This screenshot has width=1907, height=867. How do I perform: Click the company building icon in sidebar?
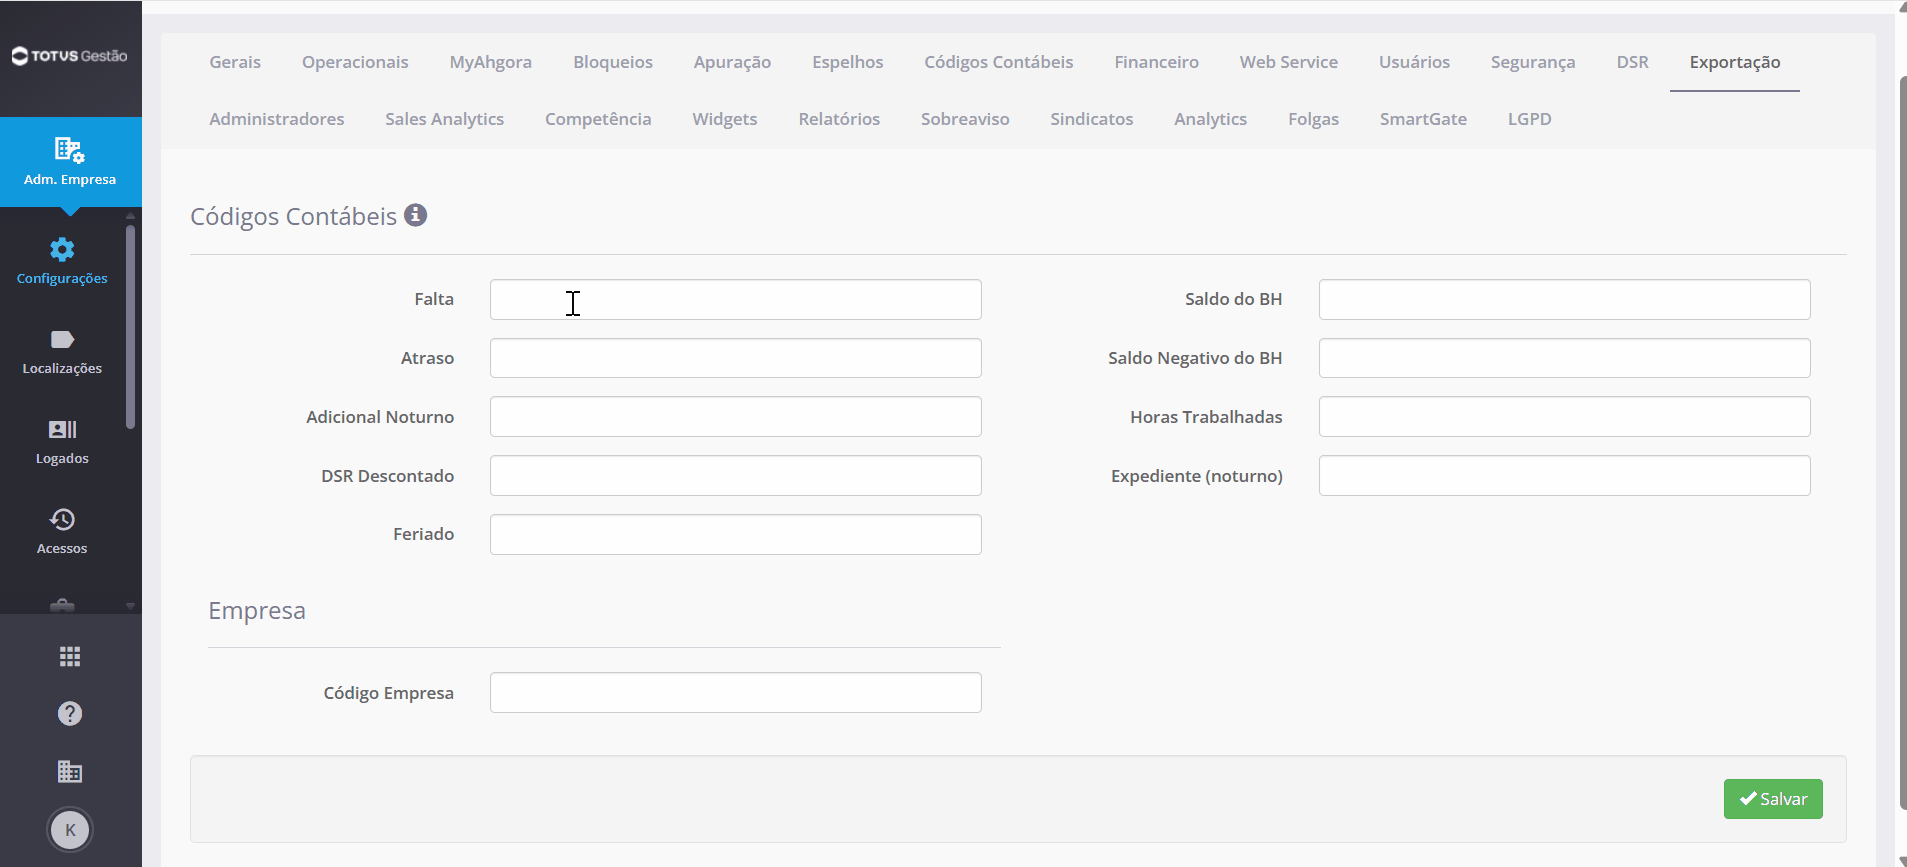click(x=70, y=771)
